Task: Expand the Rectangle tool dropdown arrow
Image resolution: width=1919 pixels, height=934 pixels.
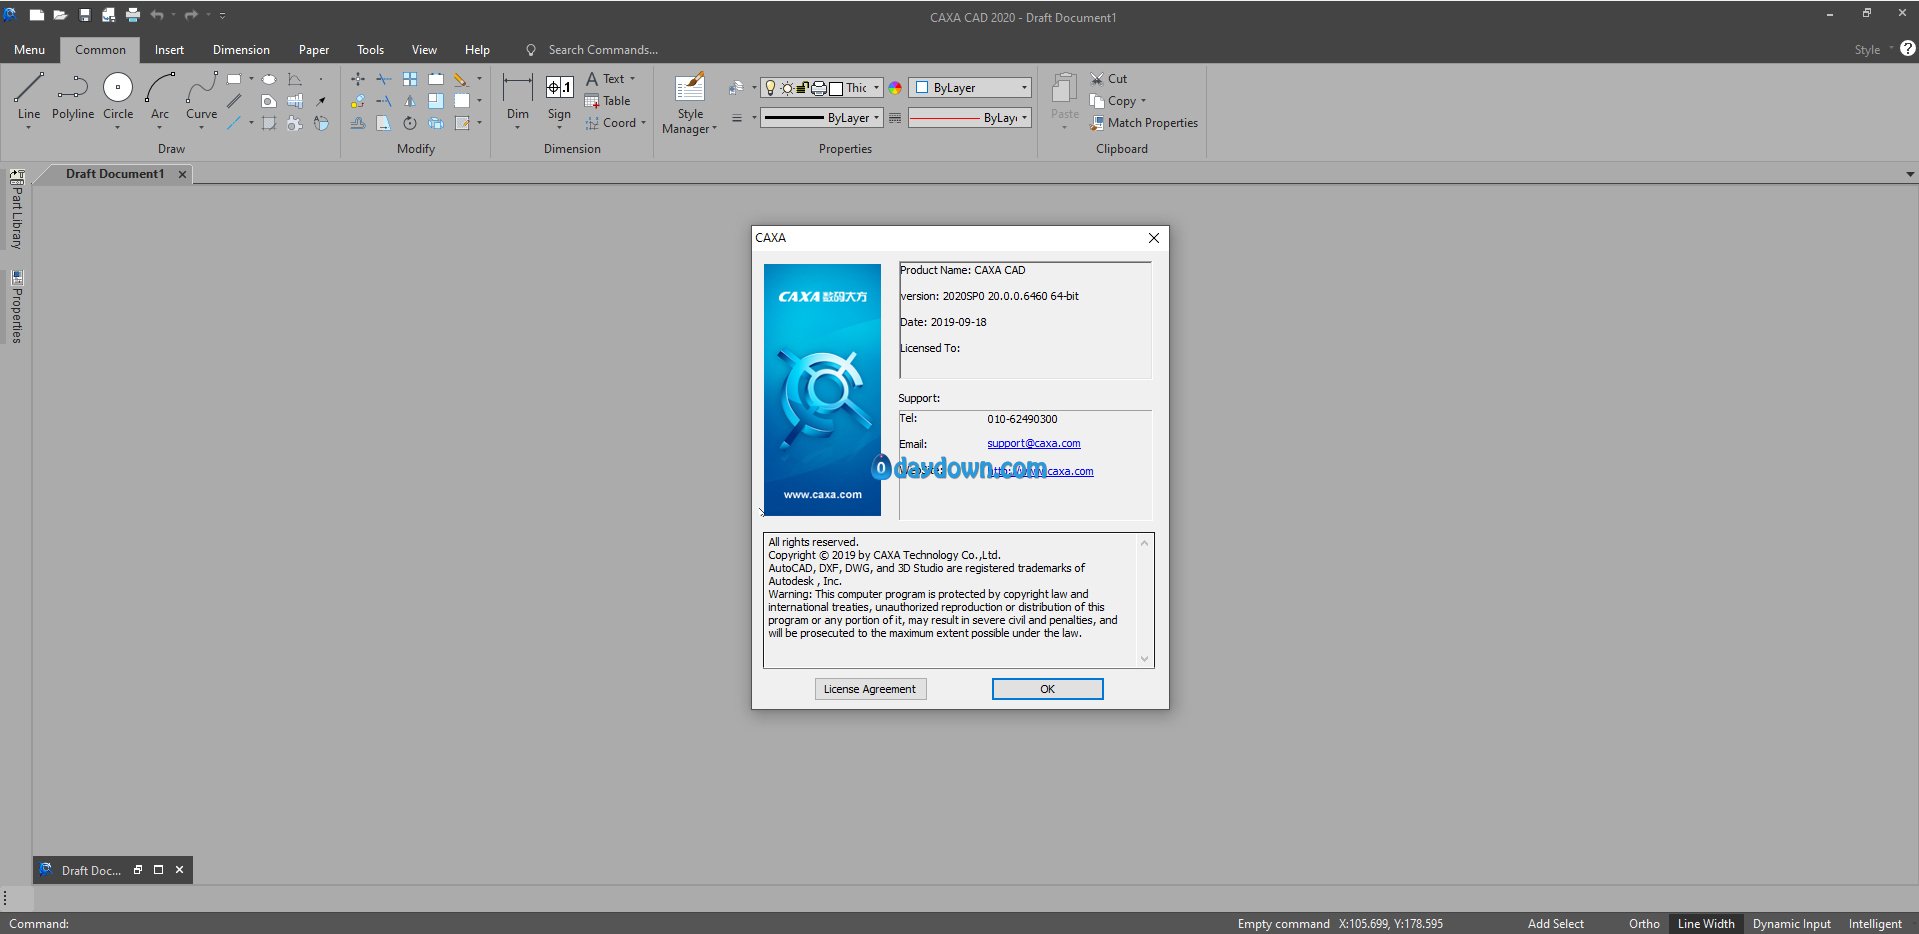Action: 251,79
